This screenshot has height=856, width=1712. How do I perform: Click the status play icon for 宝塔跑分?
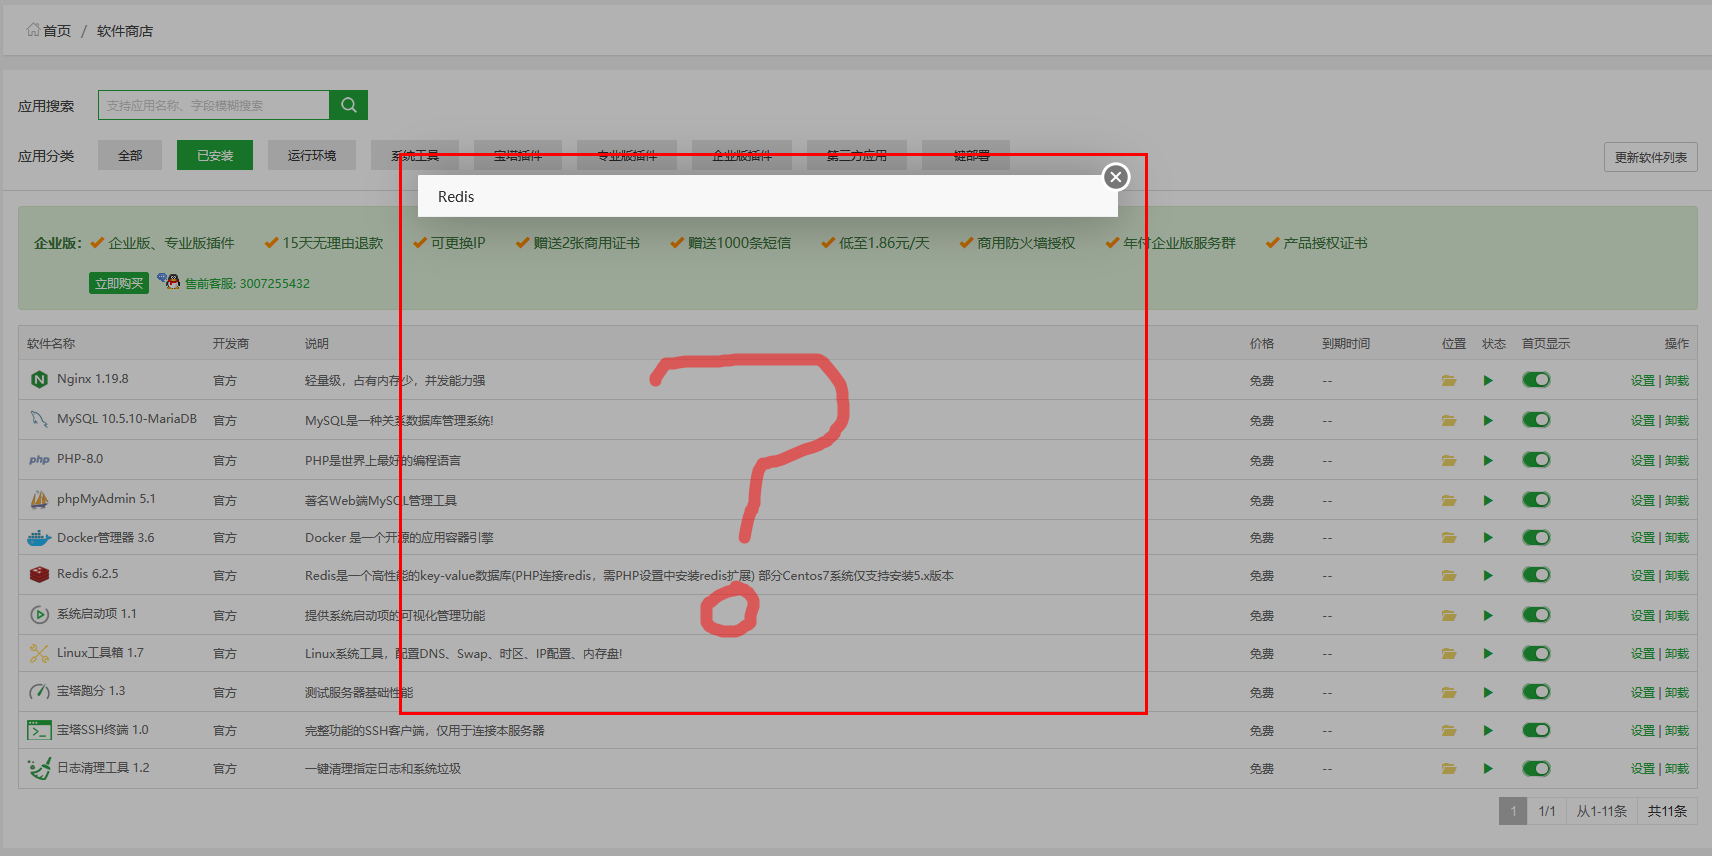point(1488,692)
